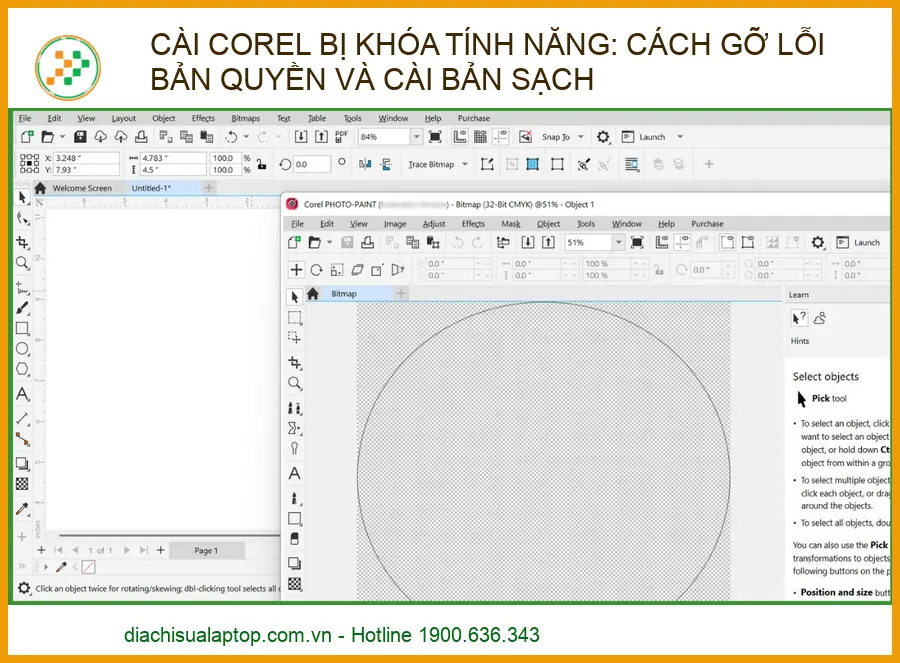This screenshot has height=663, width=900.
Task: Toggle the Hints button in Learn panel
Action: coord(799,318)
